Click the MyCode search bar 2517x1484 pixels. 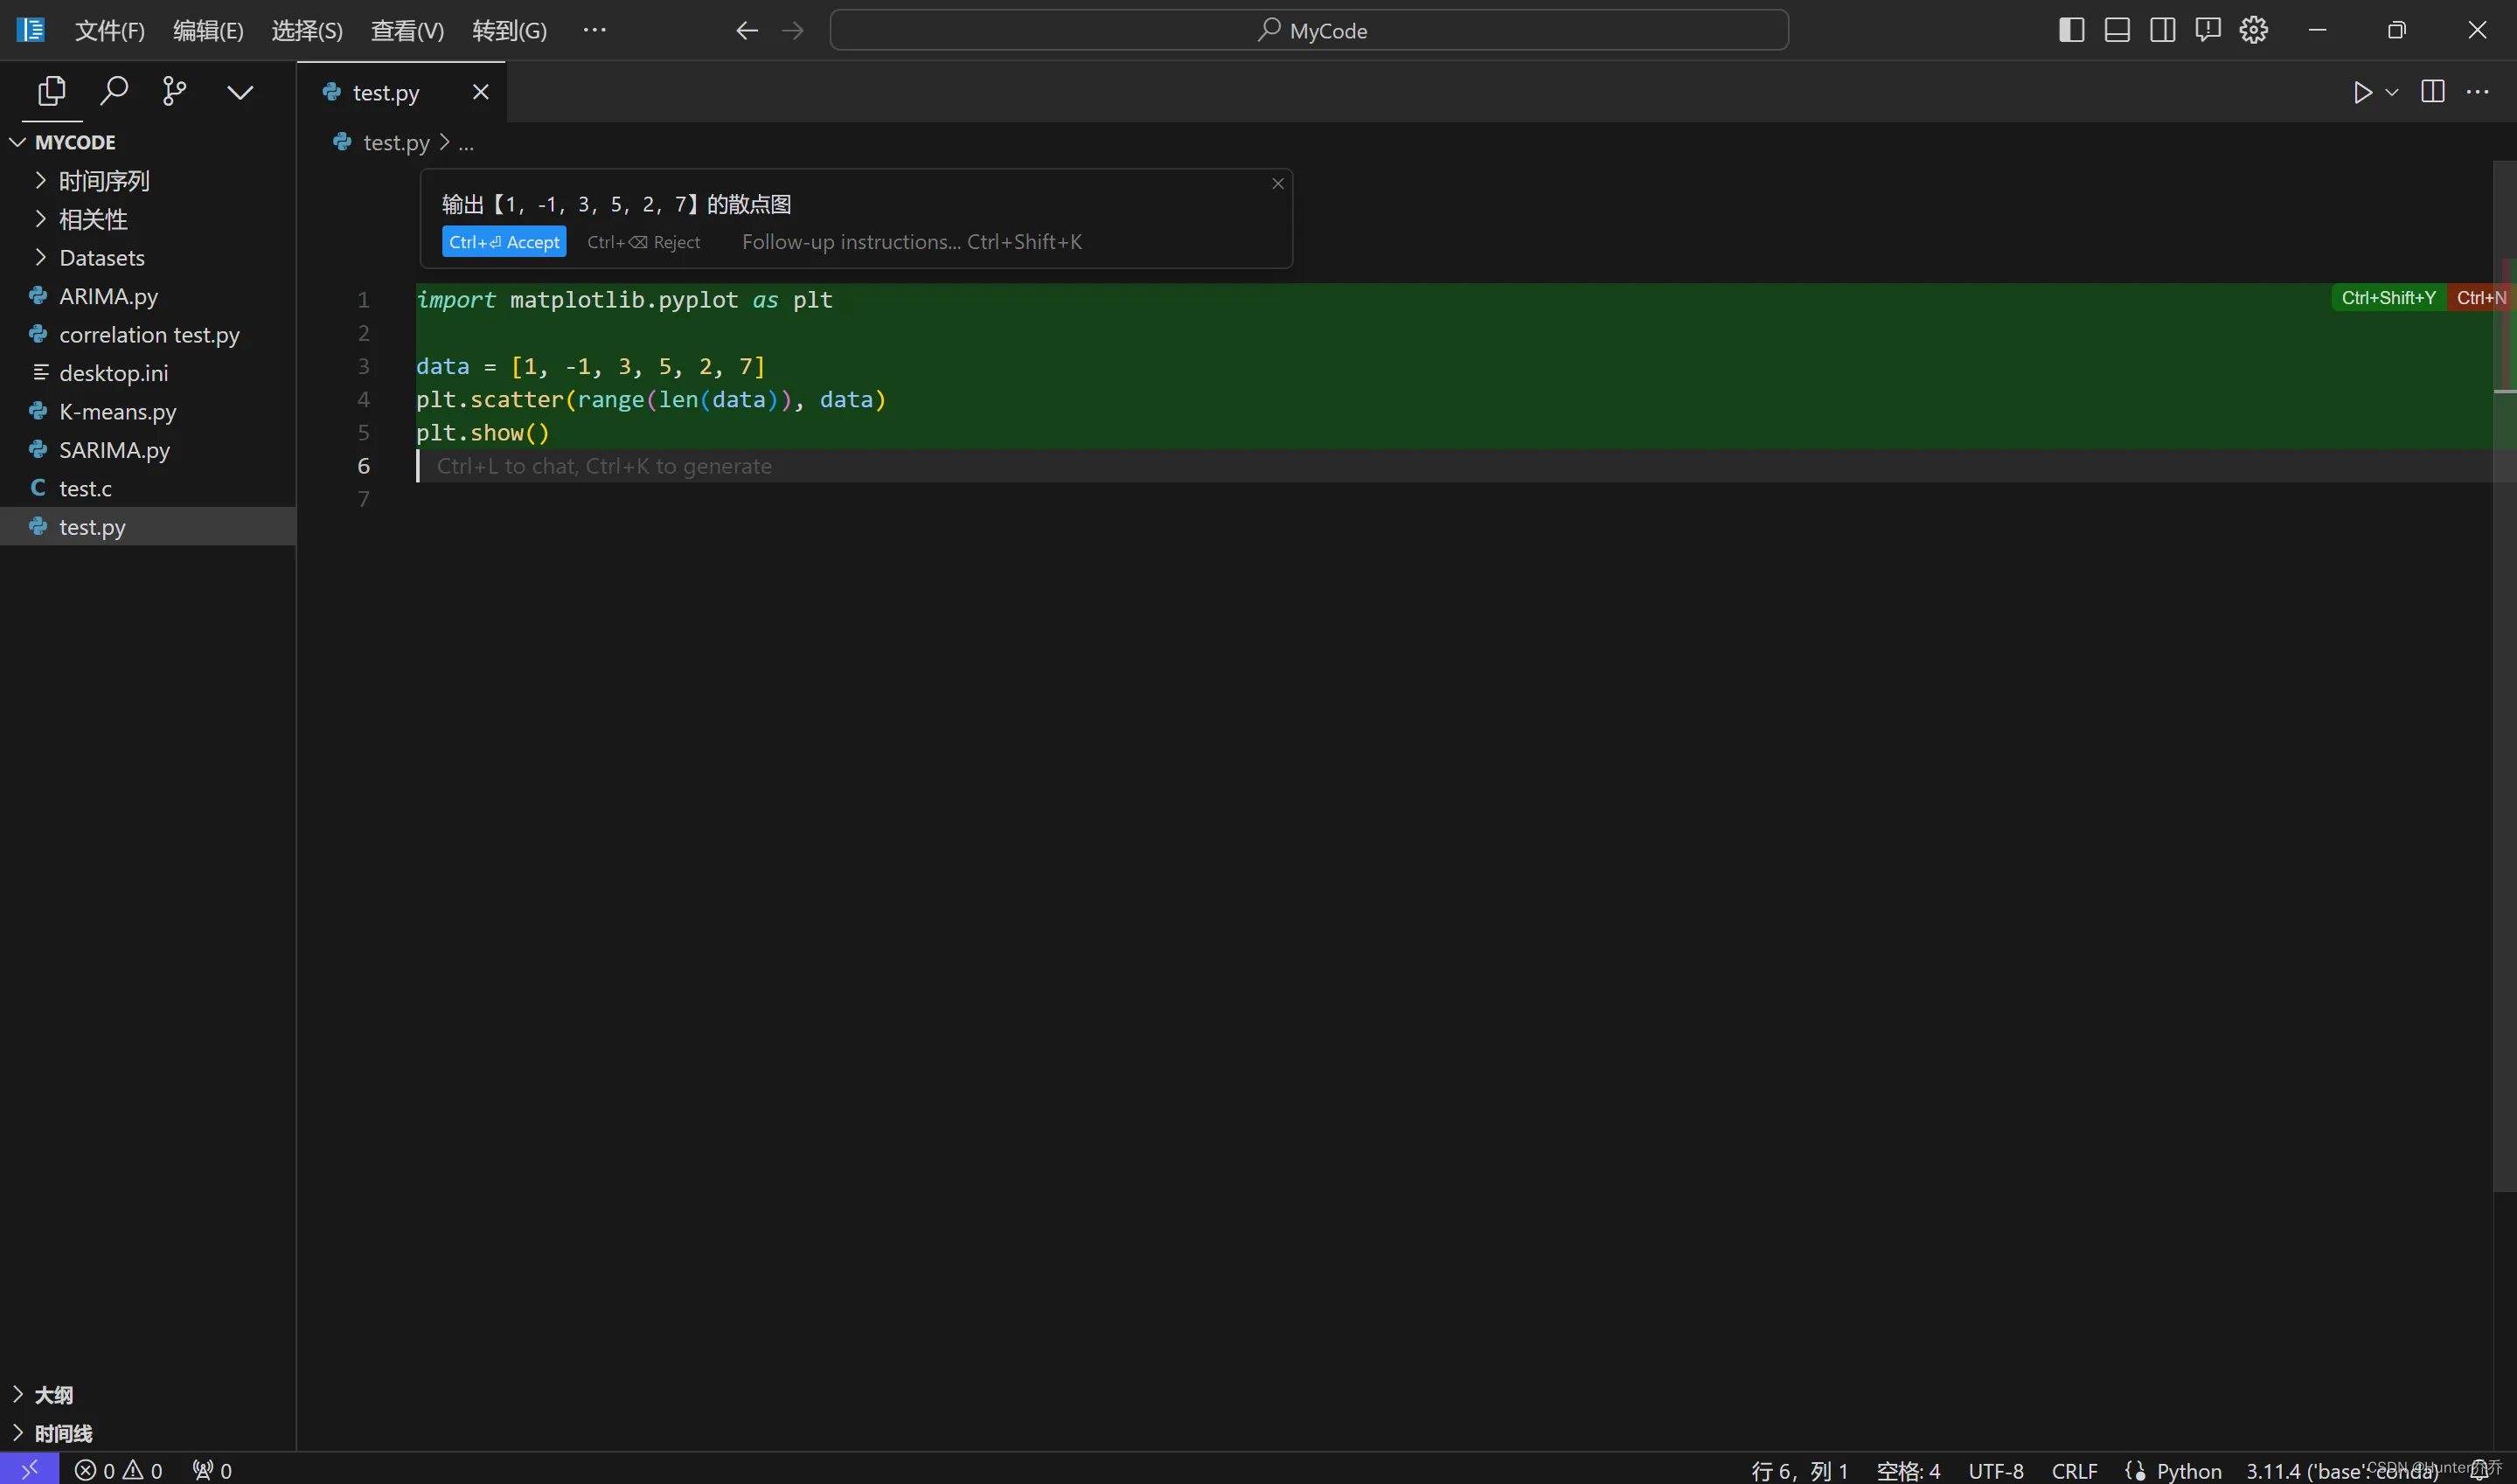click(1309, 31)
